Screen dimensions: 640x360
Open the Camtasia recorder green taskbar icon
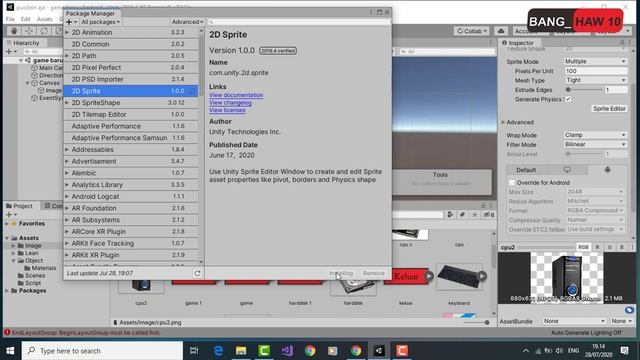point(264,351)
